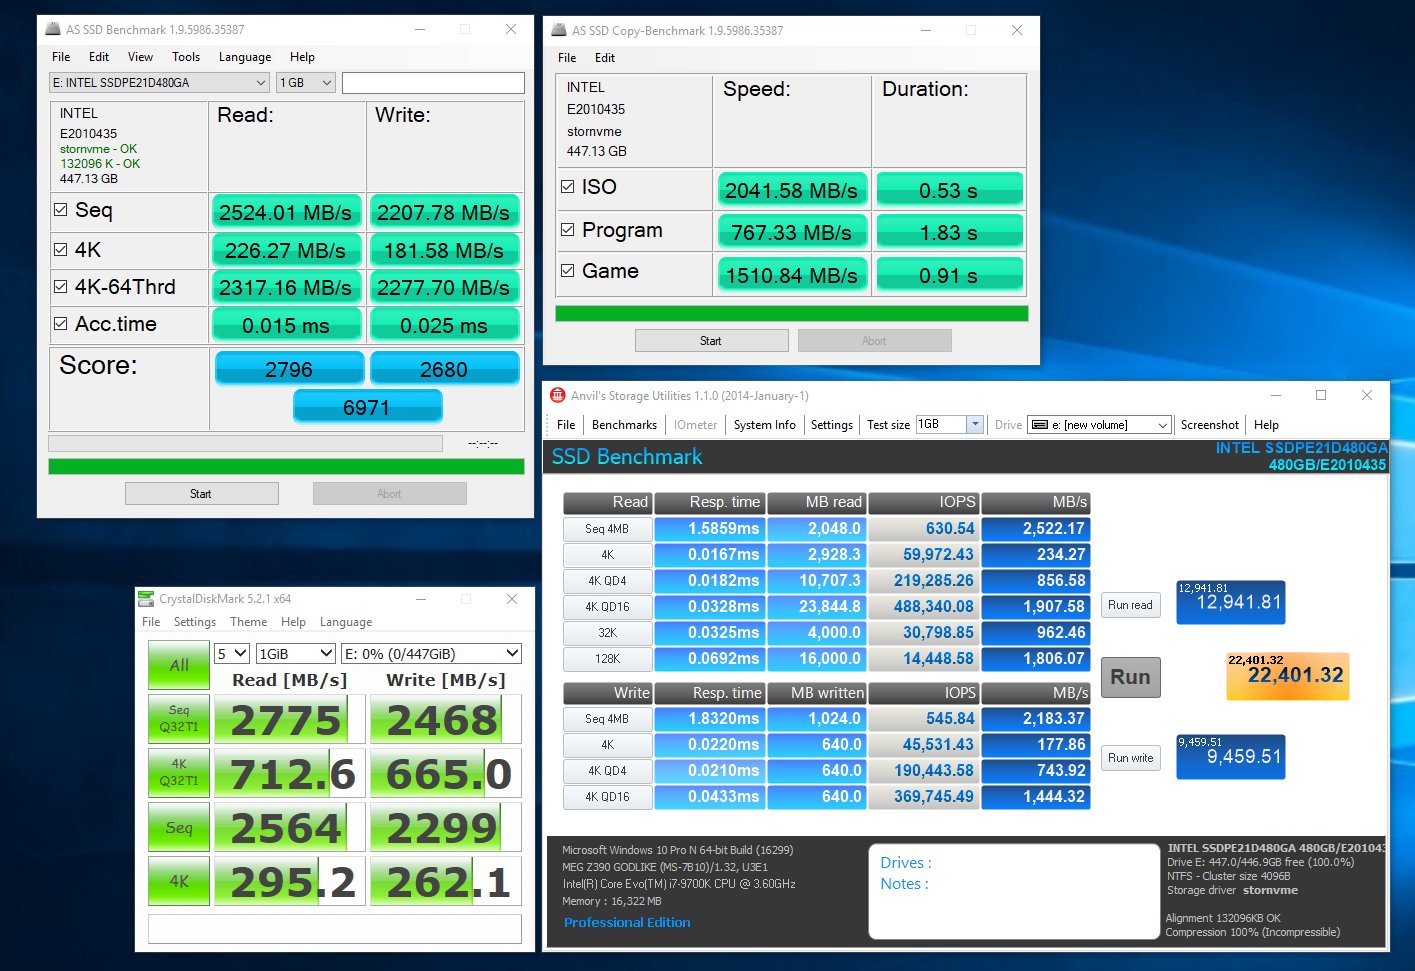
Task: Open the 1 GB size dropdown in AS SSD
Action: coord(305,83)
